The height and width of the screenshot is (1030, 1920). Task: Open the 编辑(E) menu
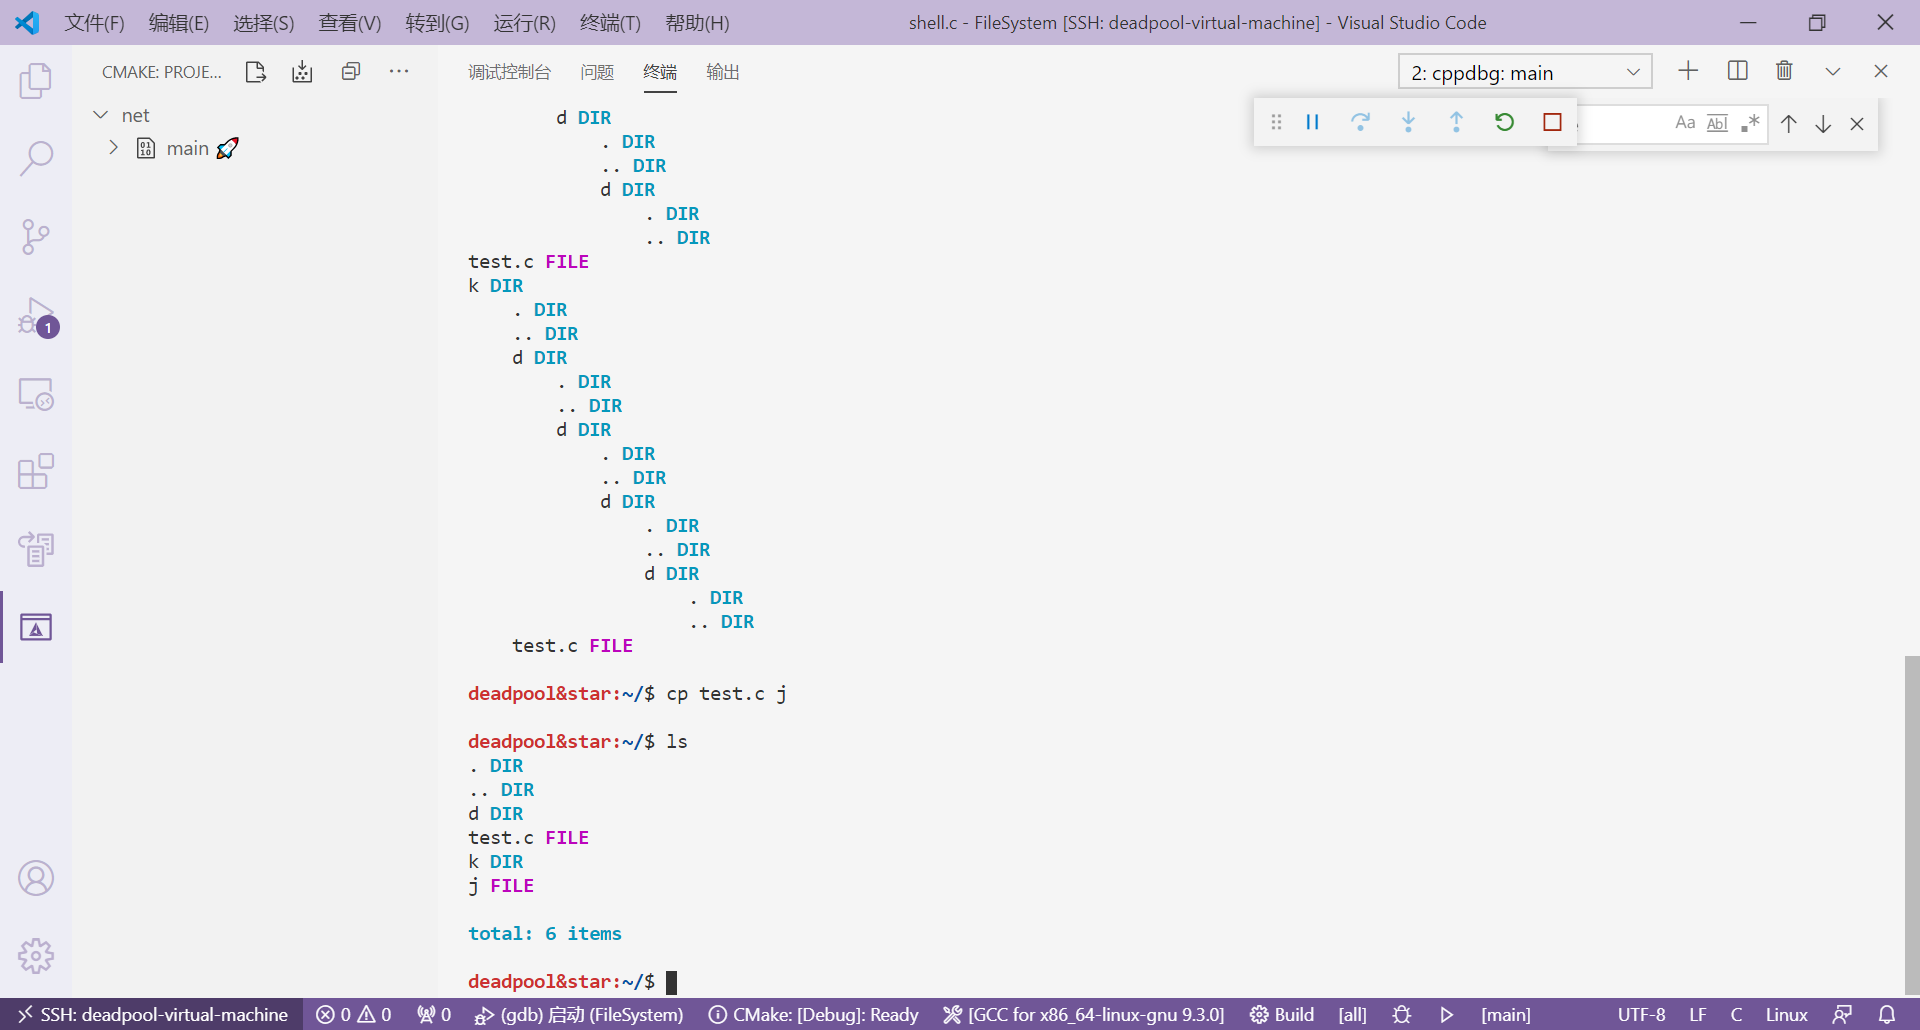pos(179,23)
